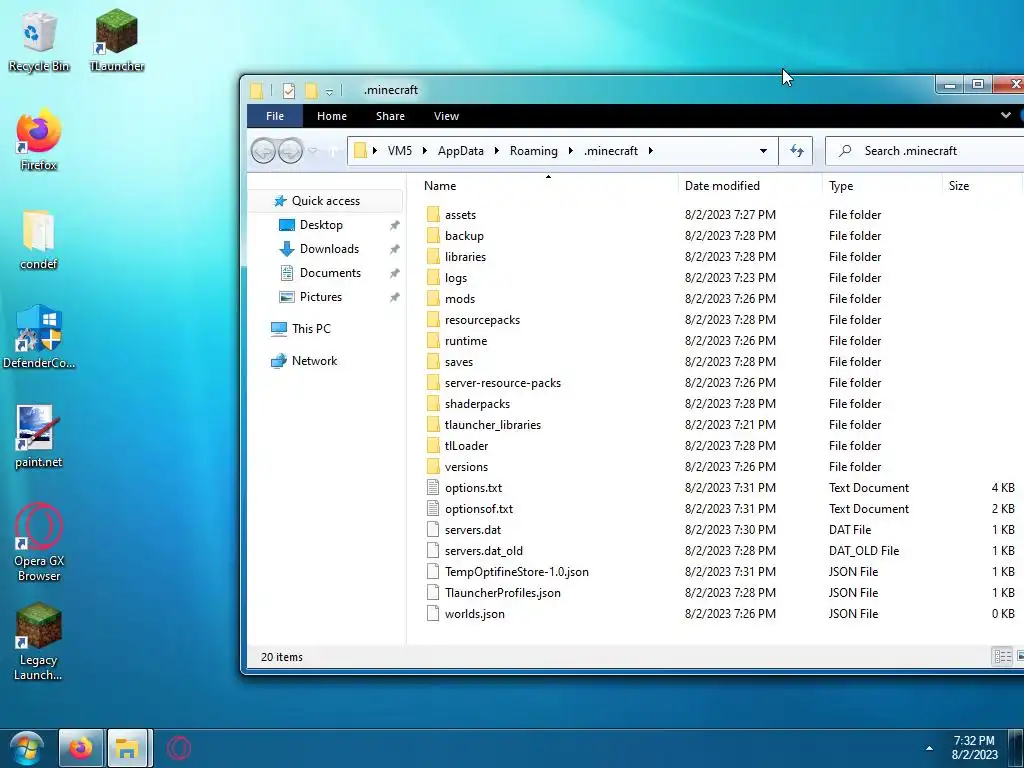Click the New folder icon in title bar
The width and height of the screenshot is (1024, 768).
pyautogui.click(x=312, y=90)
